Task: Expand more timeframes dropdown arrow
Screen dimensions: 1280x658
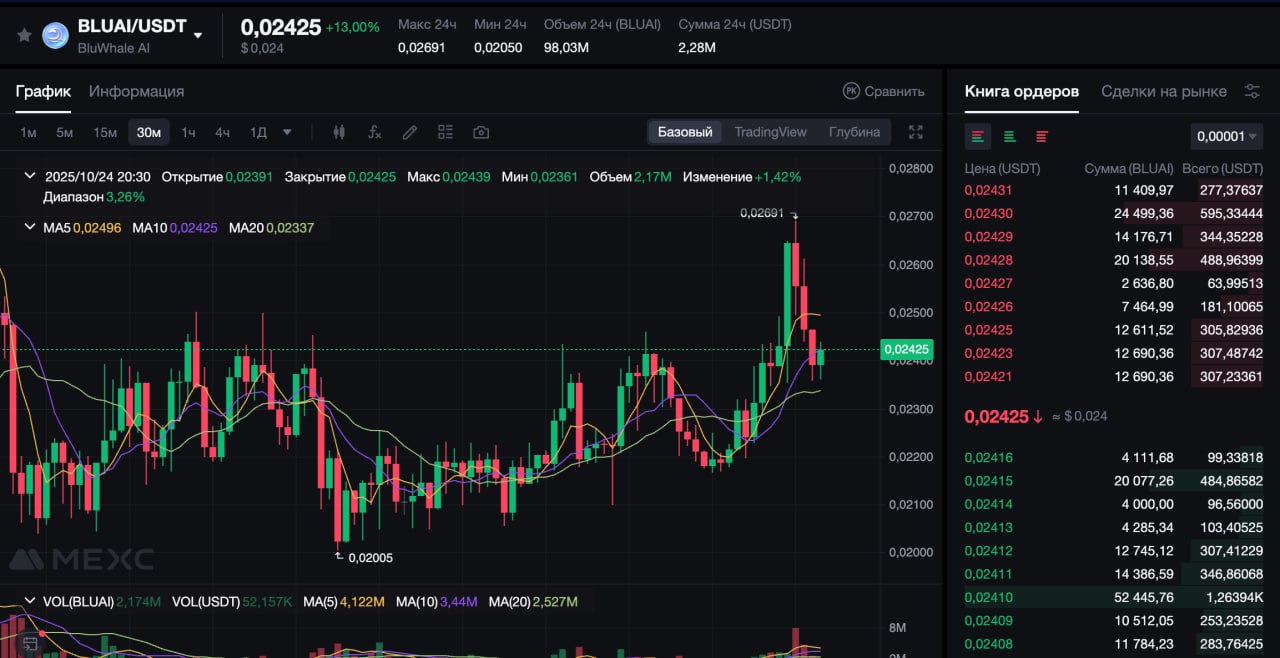Action: pos(287,132)
